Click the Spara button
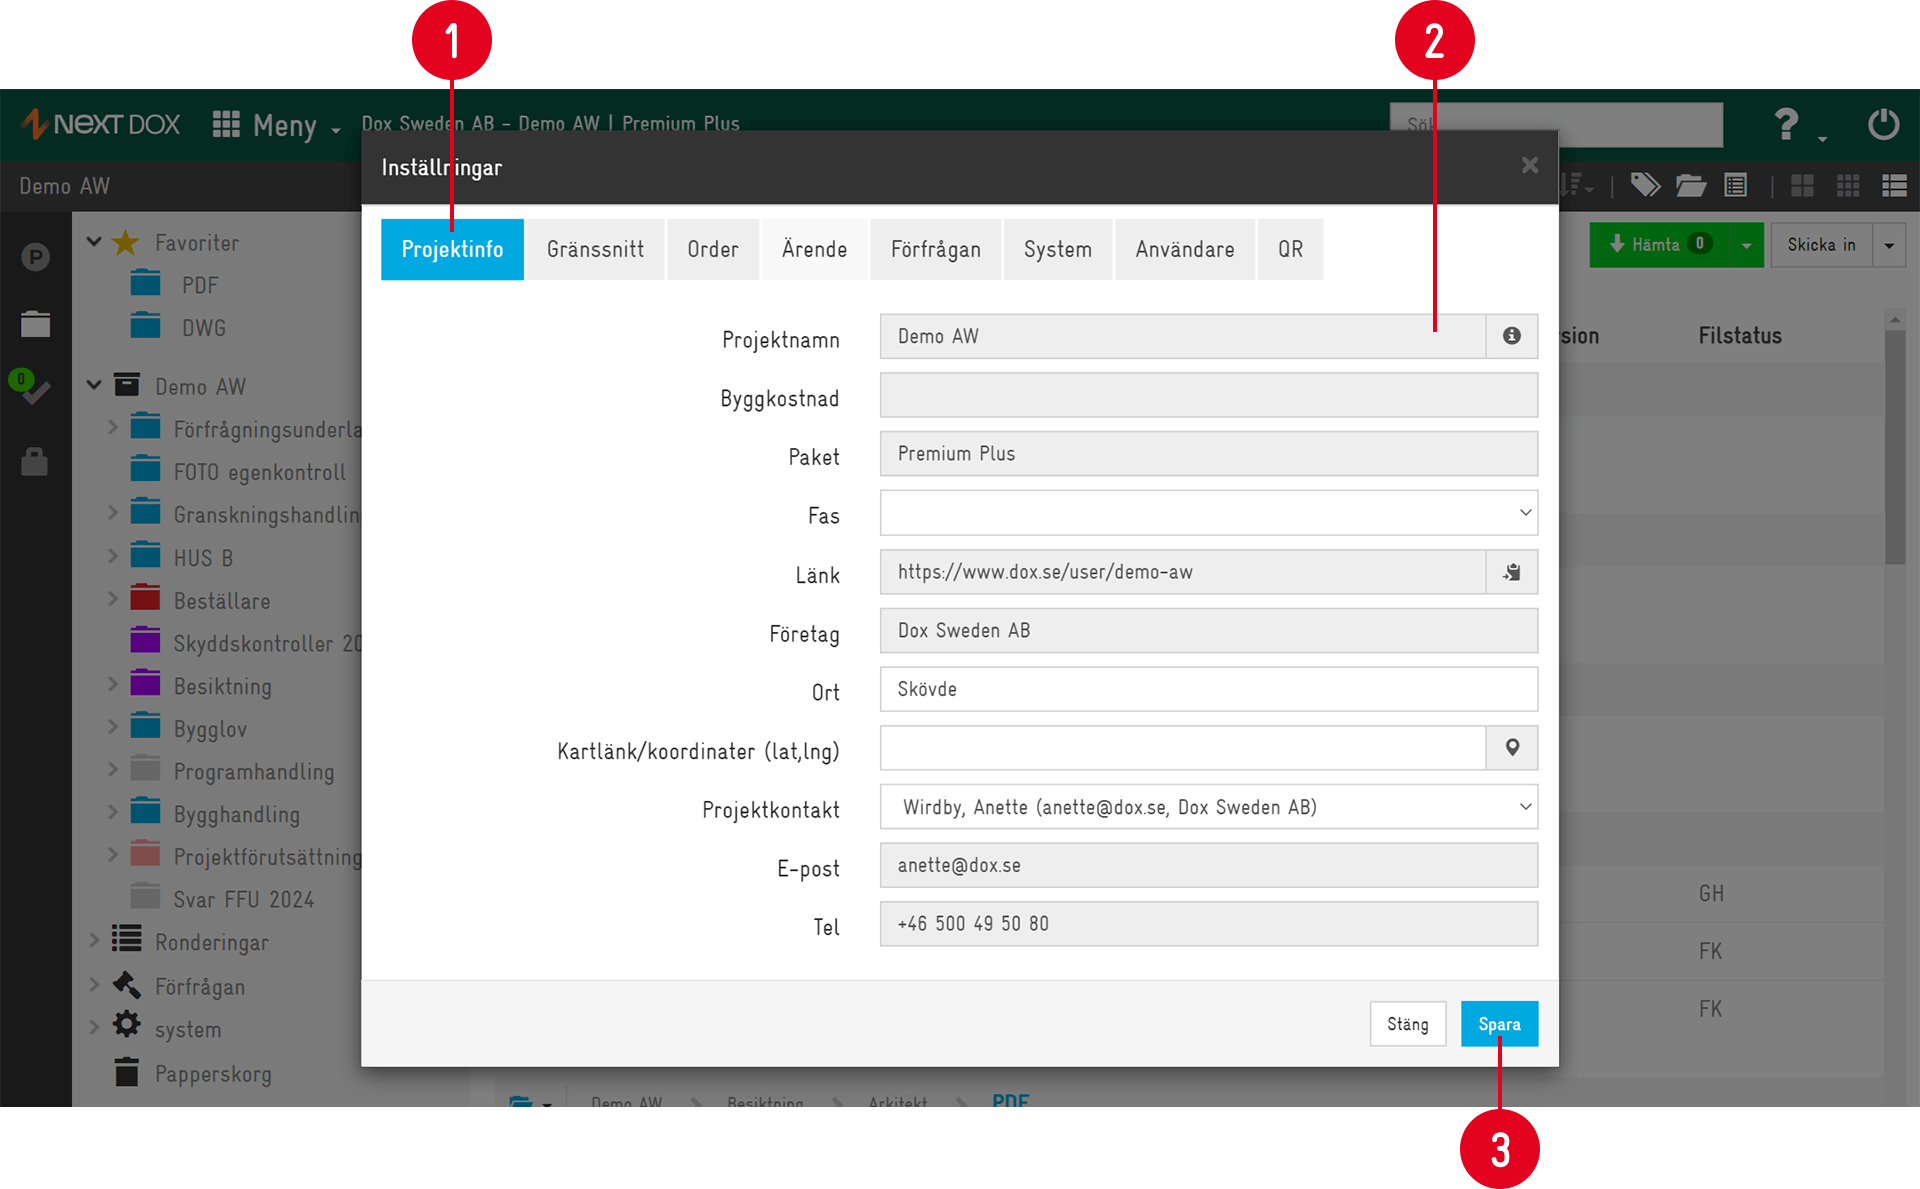Screen dimensions: 1920x1189 1498,1023
